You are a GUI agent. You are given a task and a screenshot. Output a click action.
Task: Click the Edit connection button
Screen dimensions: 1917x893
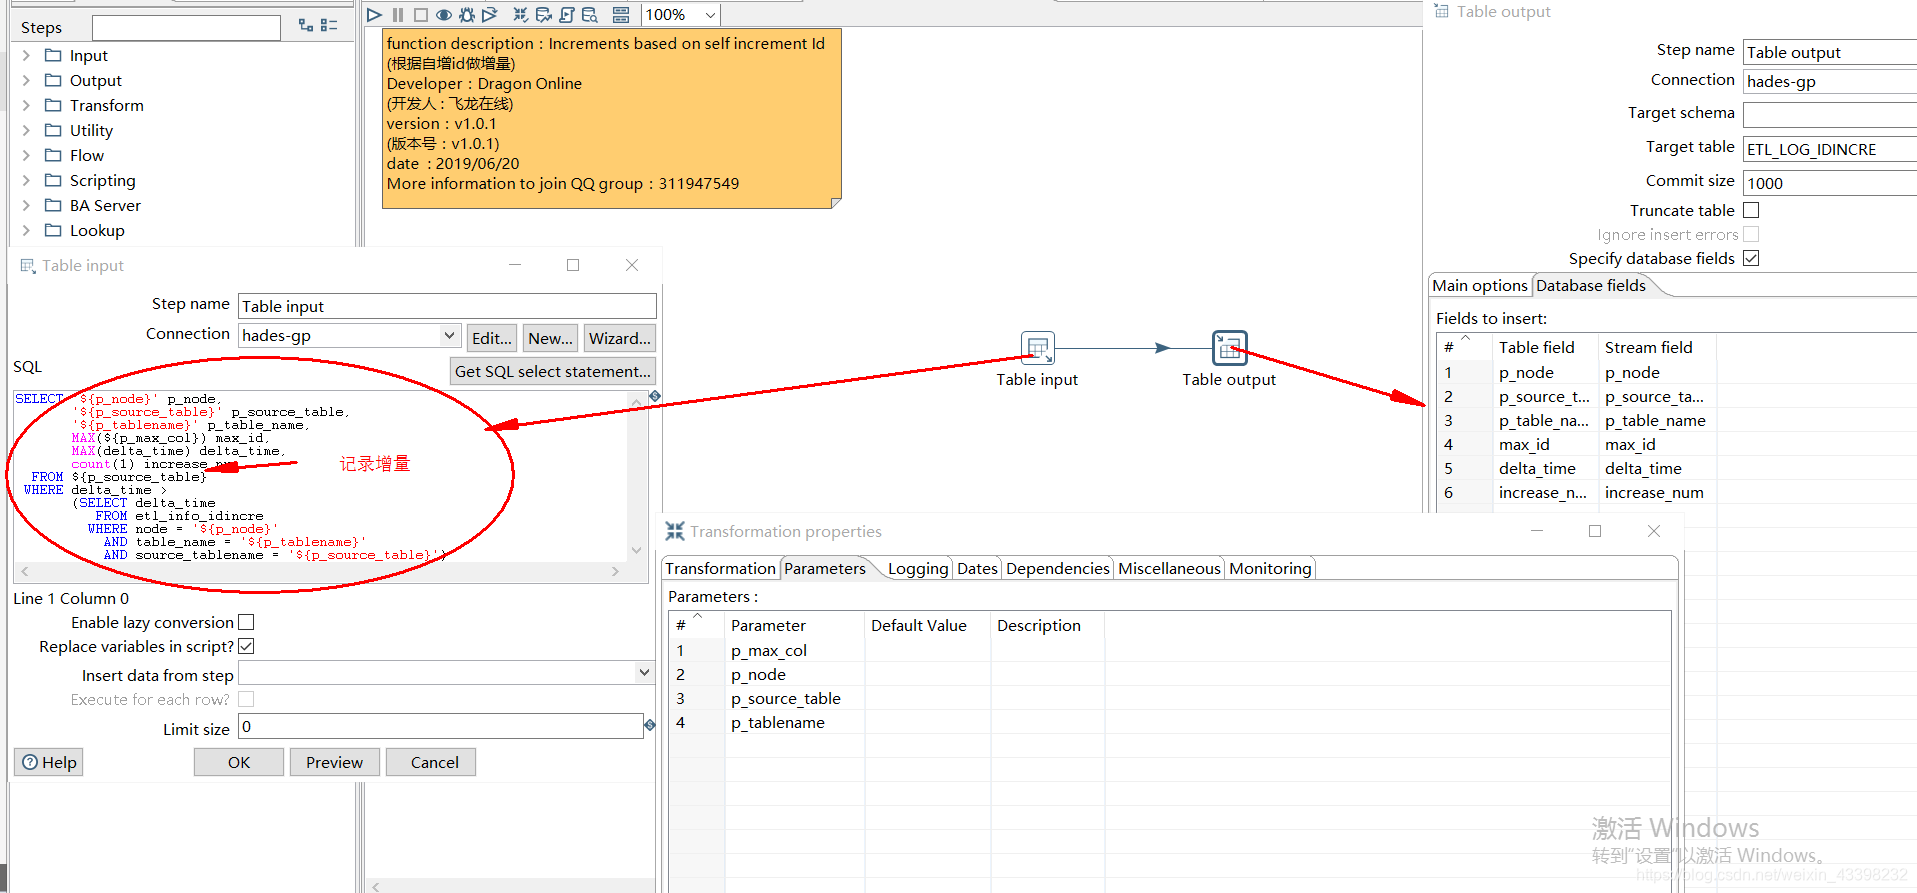point(491,338)
